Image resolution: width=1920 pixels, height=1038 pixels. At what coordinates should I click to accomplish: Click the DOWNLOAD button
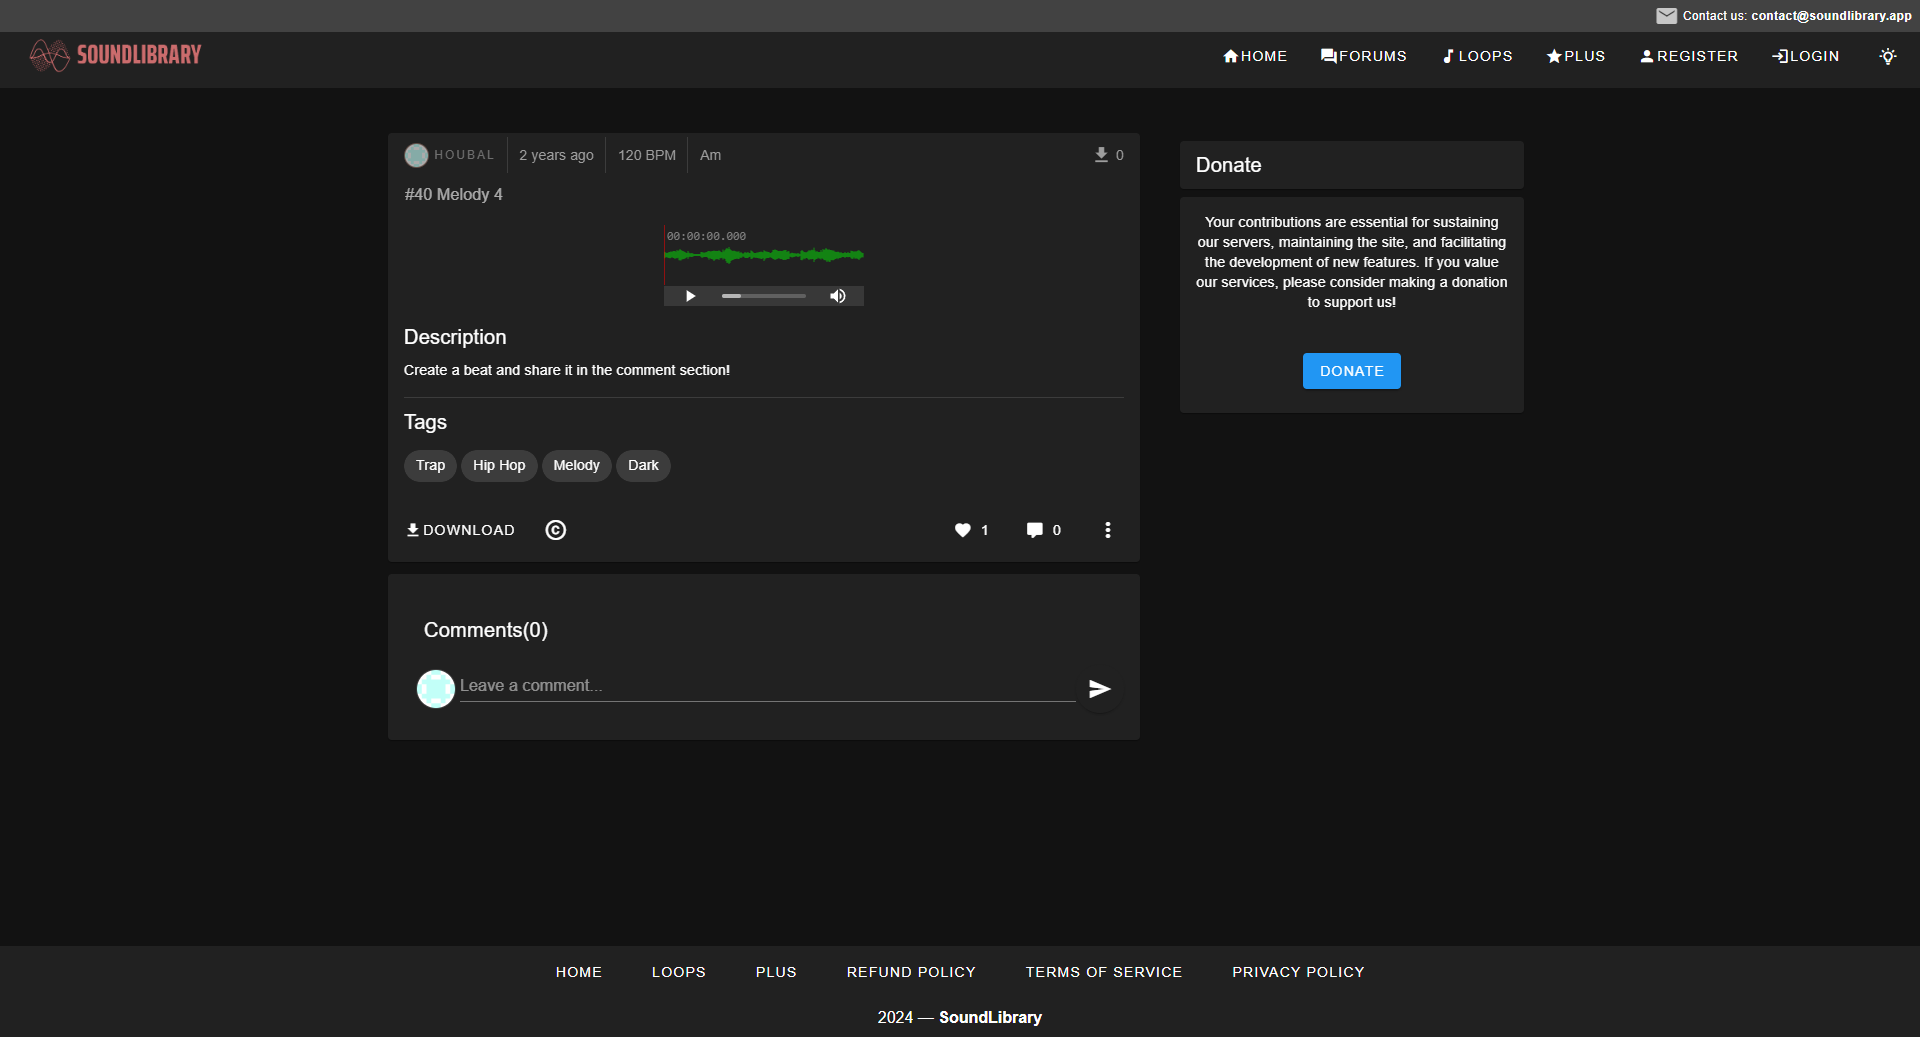[460, 530]
